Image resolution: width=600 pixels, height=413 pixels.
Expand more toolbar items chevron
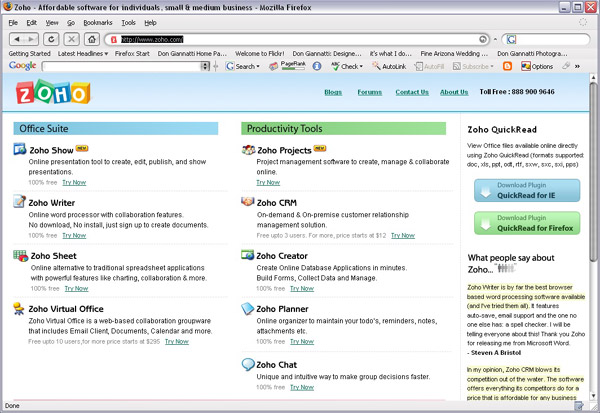pyautogui.click(x=577, y=67)
